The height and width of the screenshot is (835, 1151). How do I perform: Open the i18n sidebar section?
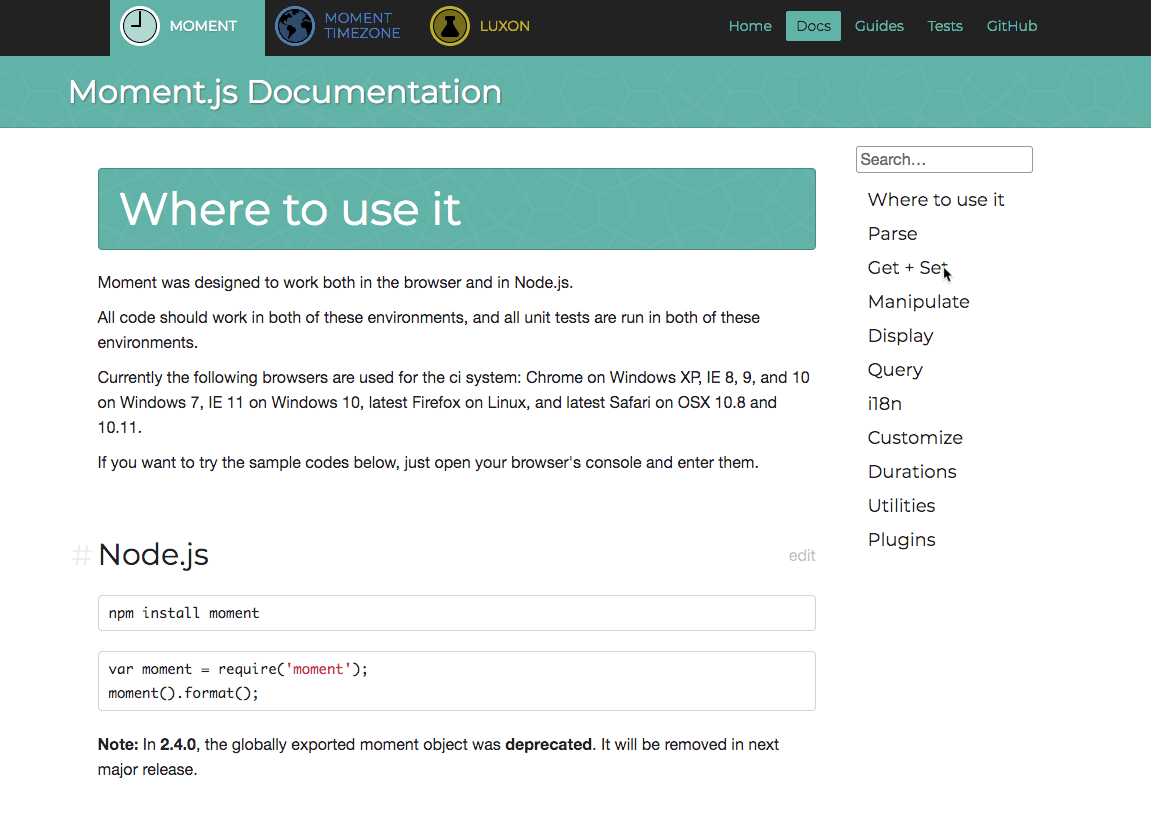tap(885, 404)
